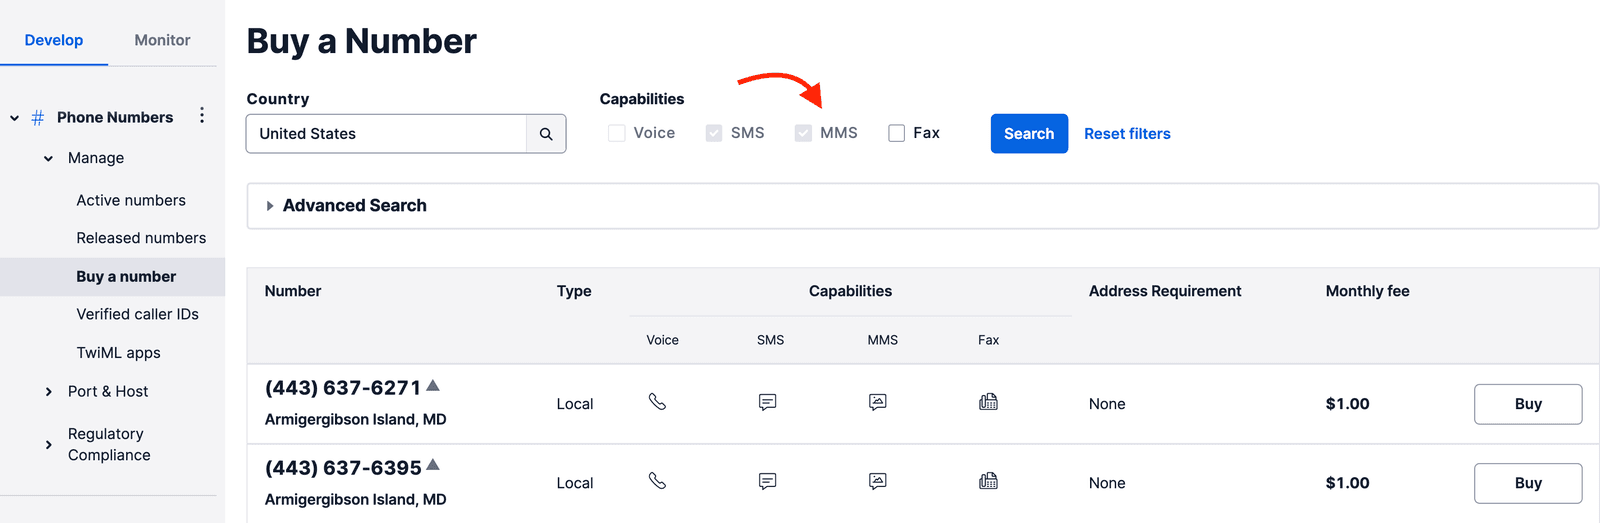
Task: Uncheck the MMS capability checkbox
Action: point(803,133)
